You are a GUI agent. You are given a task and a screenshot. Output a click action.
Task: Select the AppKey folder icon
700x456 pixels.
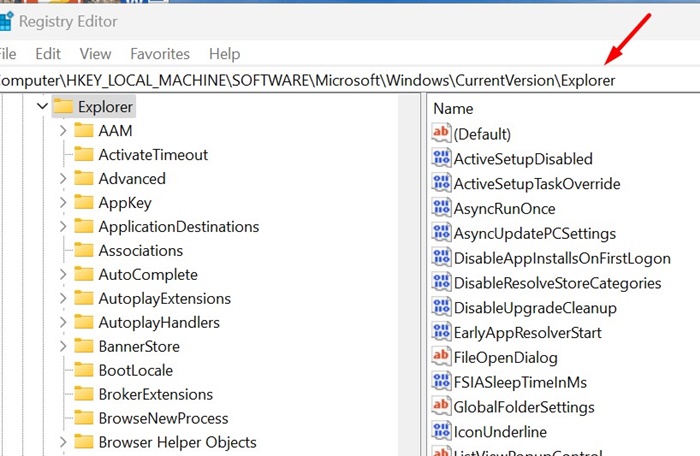click(83, 202)
